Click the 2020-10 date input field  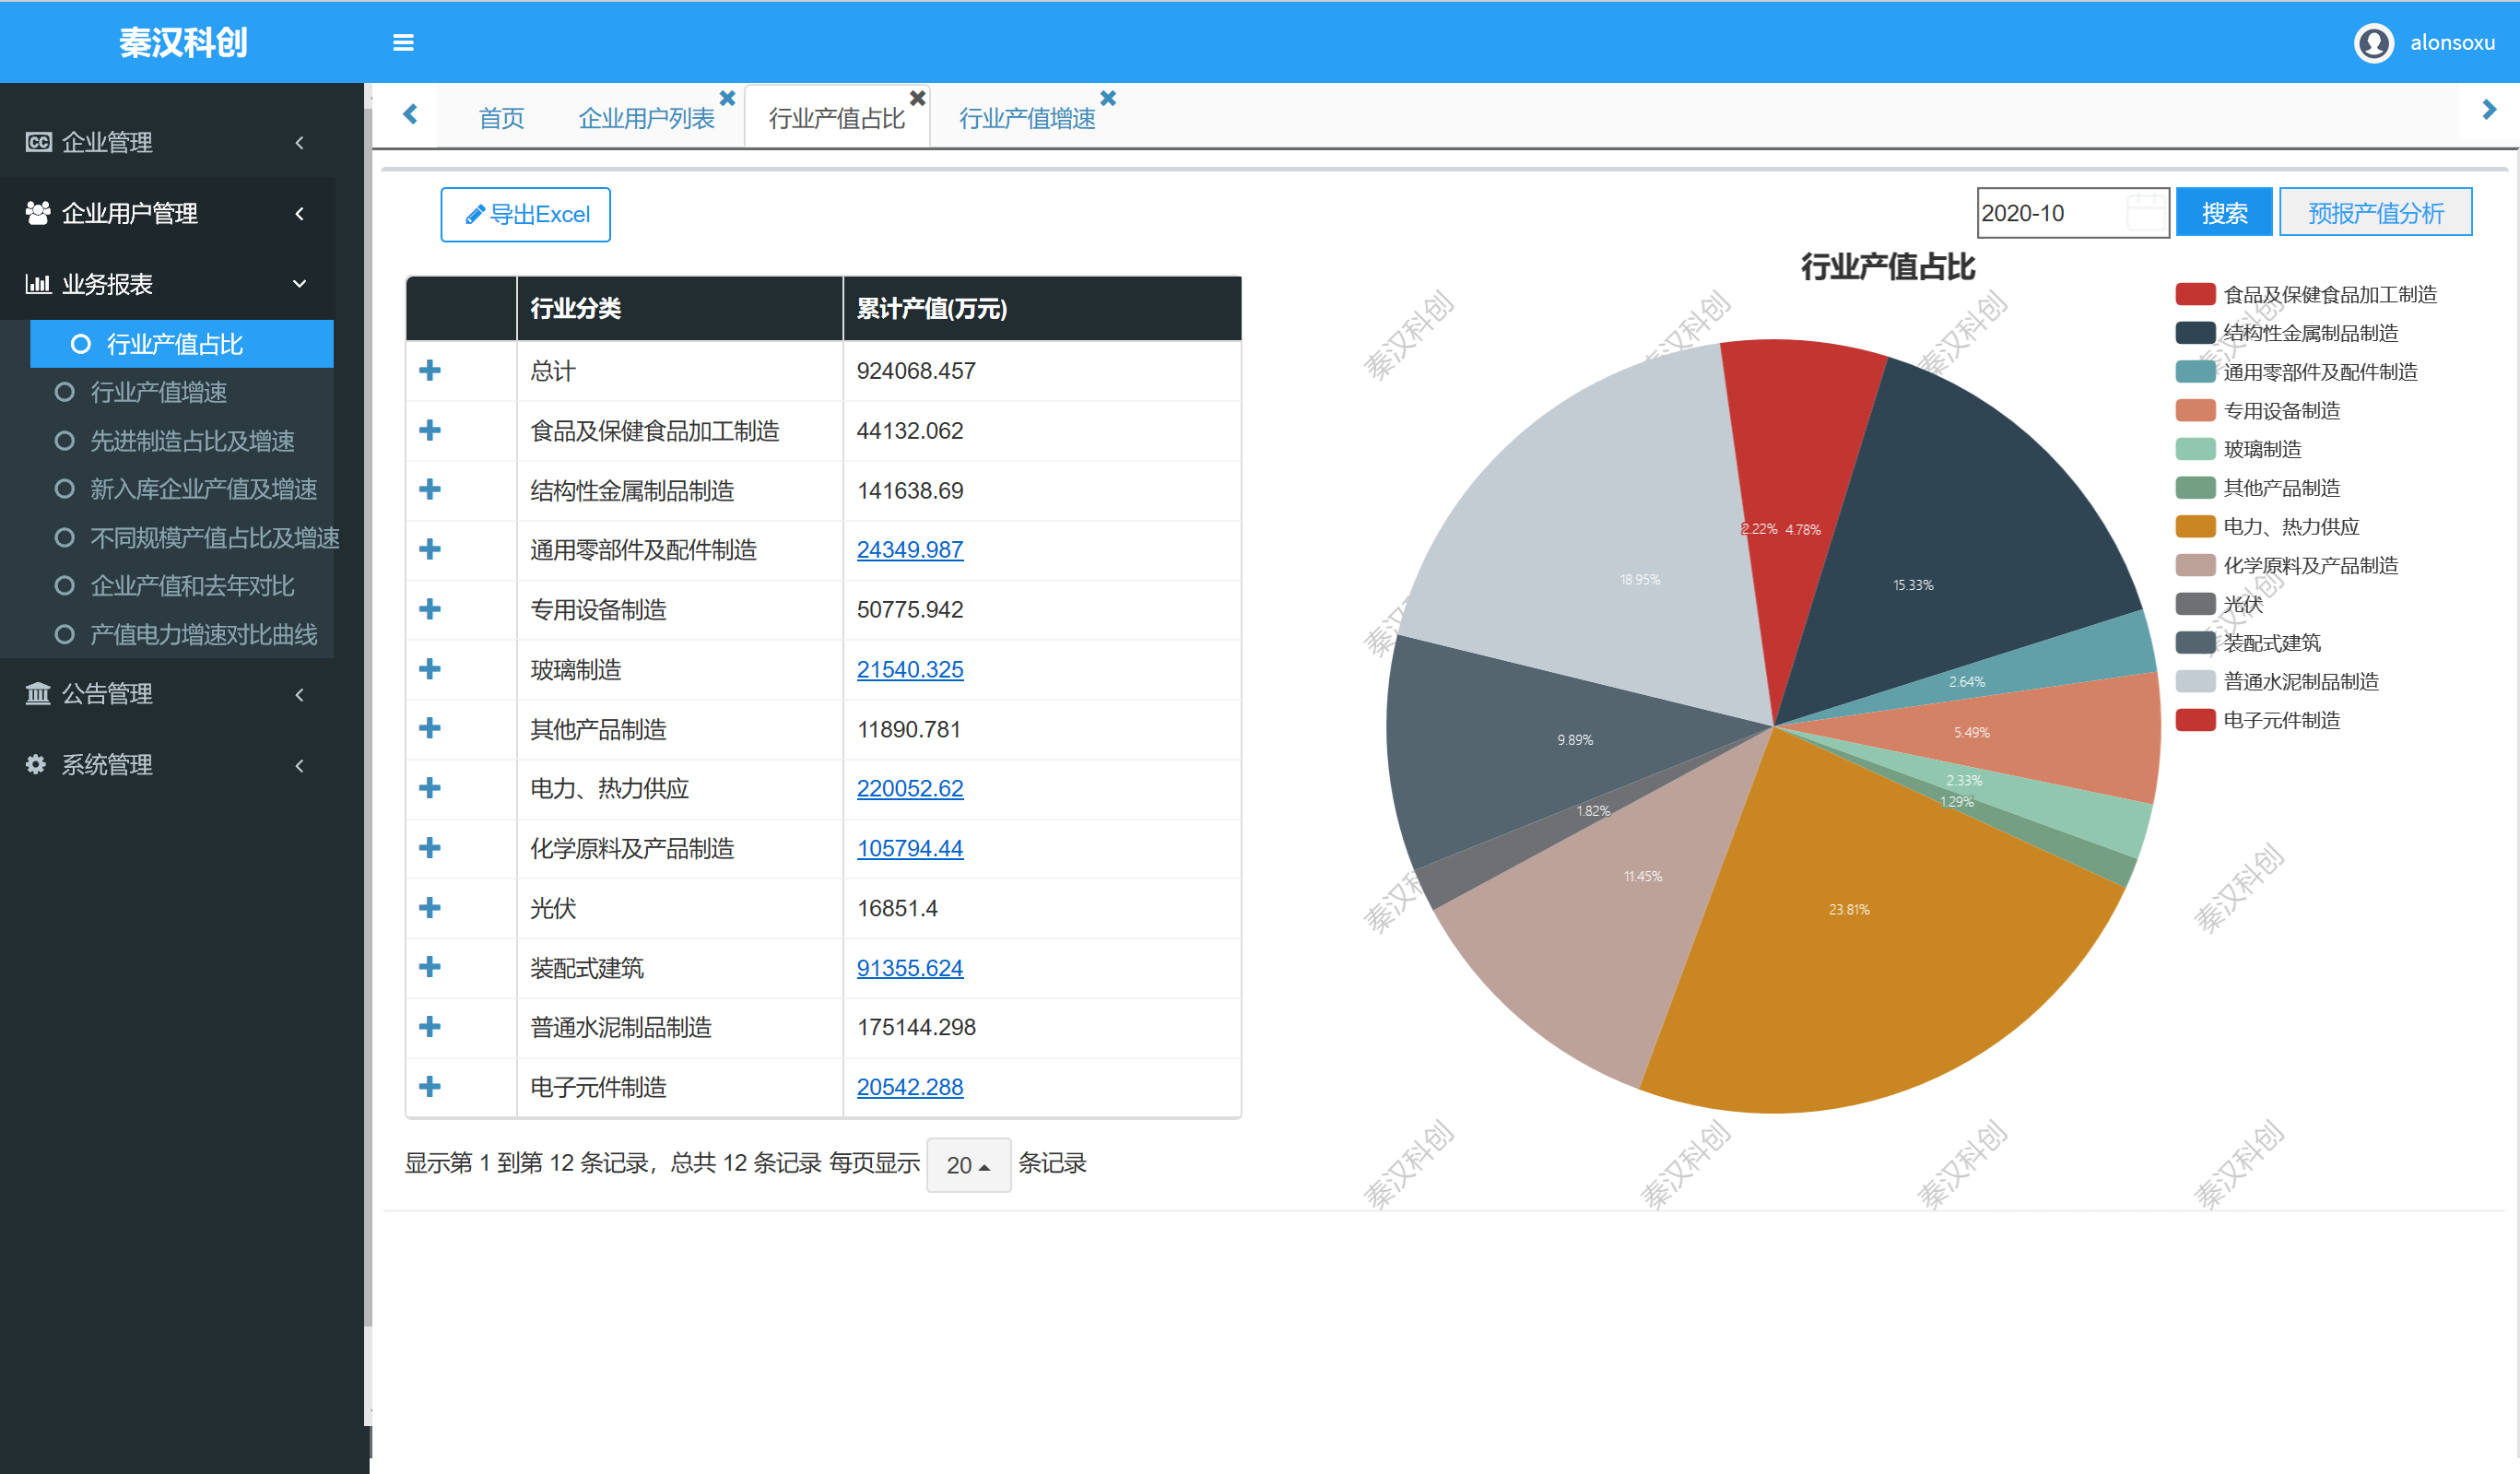click(x=2072, y=213)
